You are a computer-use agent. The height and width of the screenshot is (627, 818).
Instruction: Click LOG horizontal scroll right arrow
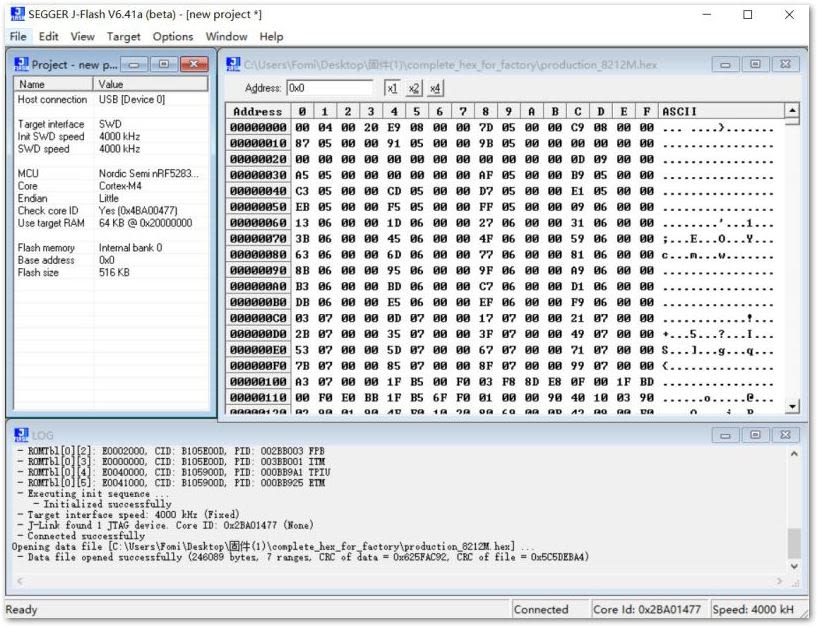tap(780, 581)
